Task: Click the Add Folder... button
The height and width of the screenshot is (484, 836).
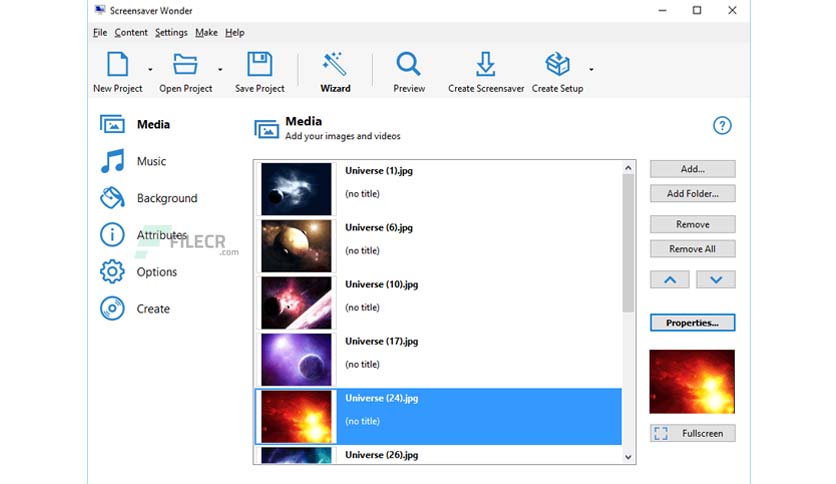Action: pos(693,193)
